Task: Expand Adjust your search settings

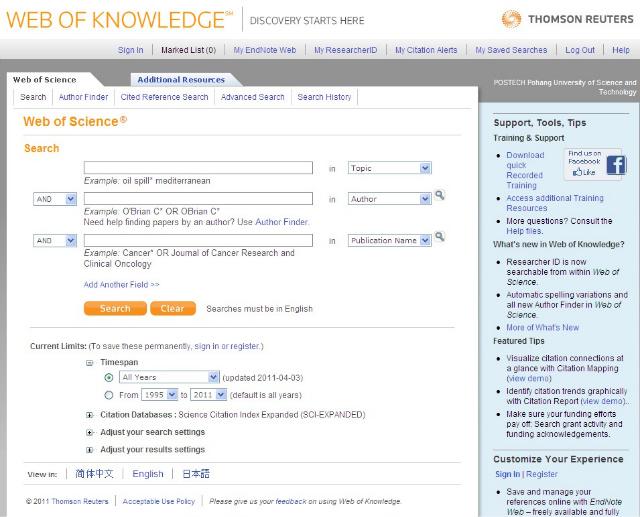Action: (89, 433)
